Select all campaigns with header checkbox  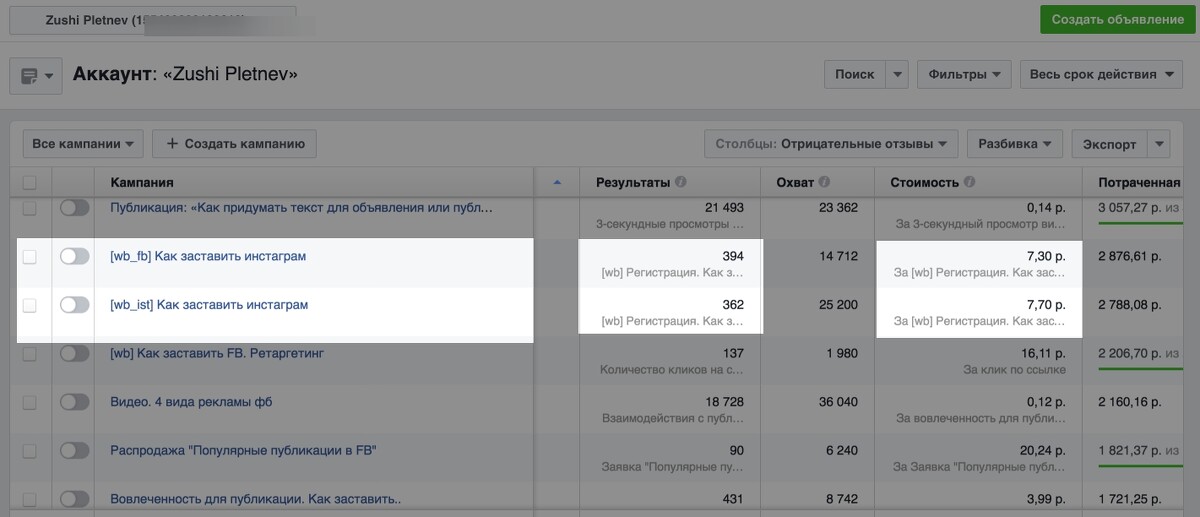click(x=30, y=183)
